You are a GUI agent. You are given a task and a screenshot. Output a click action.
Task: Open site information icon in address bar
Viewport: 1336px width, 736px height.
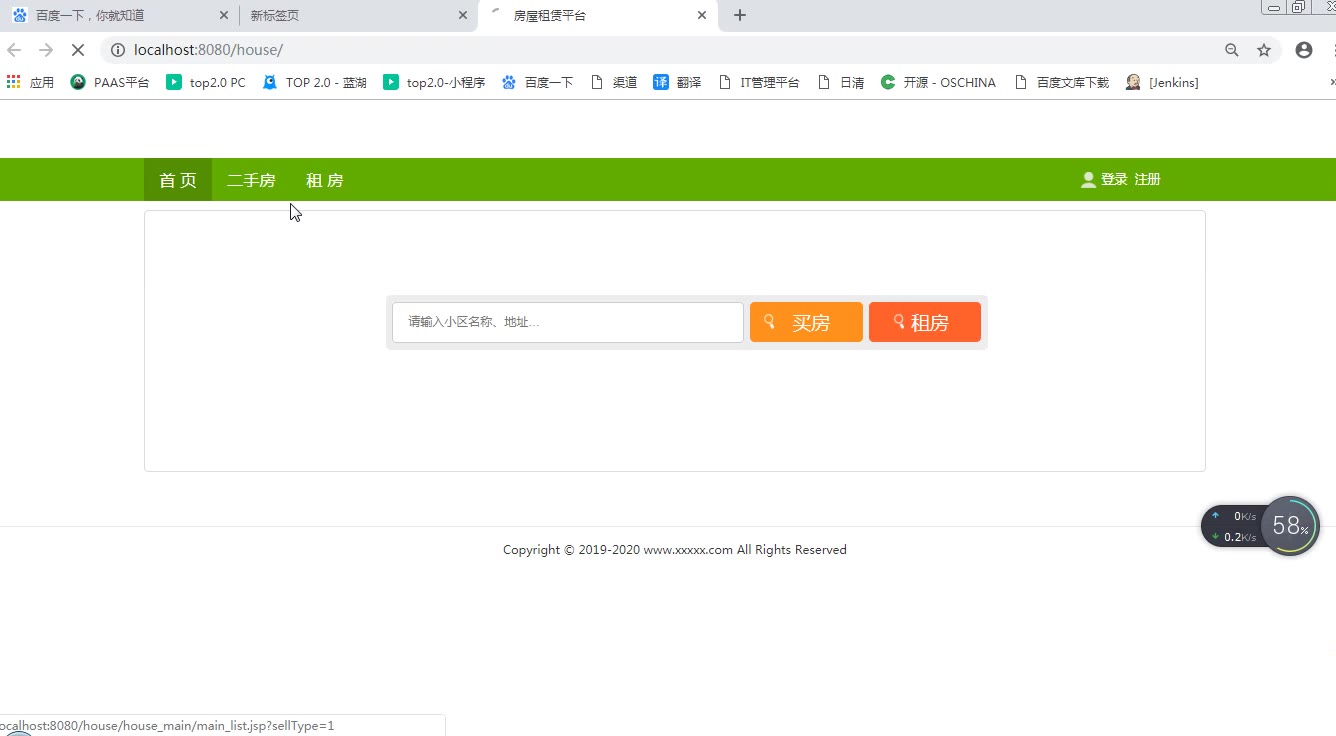(117, 50)
